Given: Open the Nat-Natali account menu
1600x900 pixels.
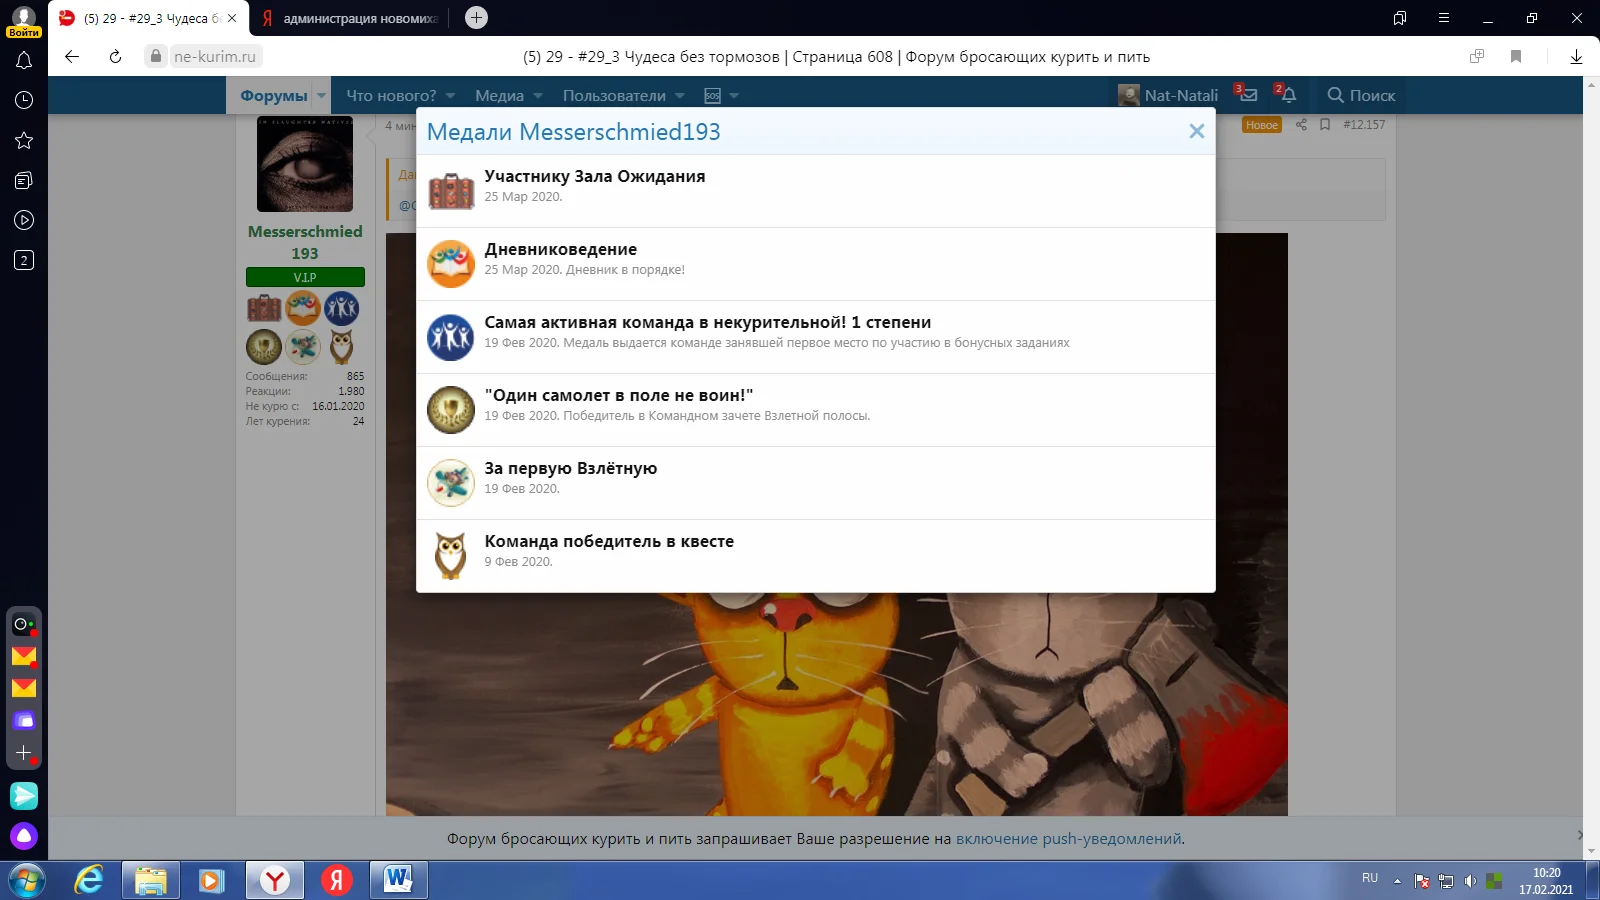Looking at the screenshot, I should coord(1168,95).
